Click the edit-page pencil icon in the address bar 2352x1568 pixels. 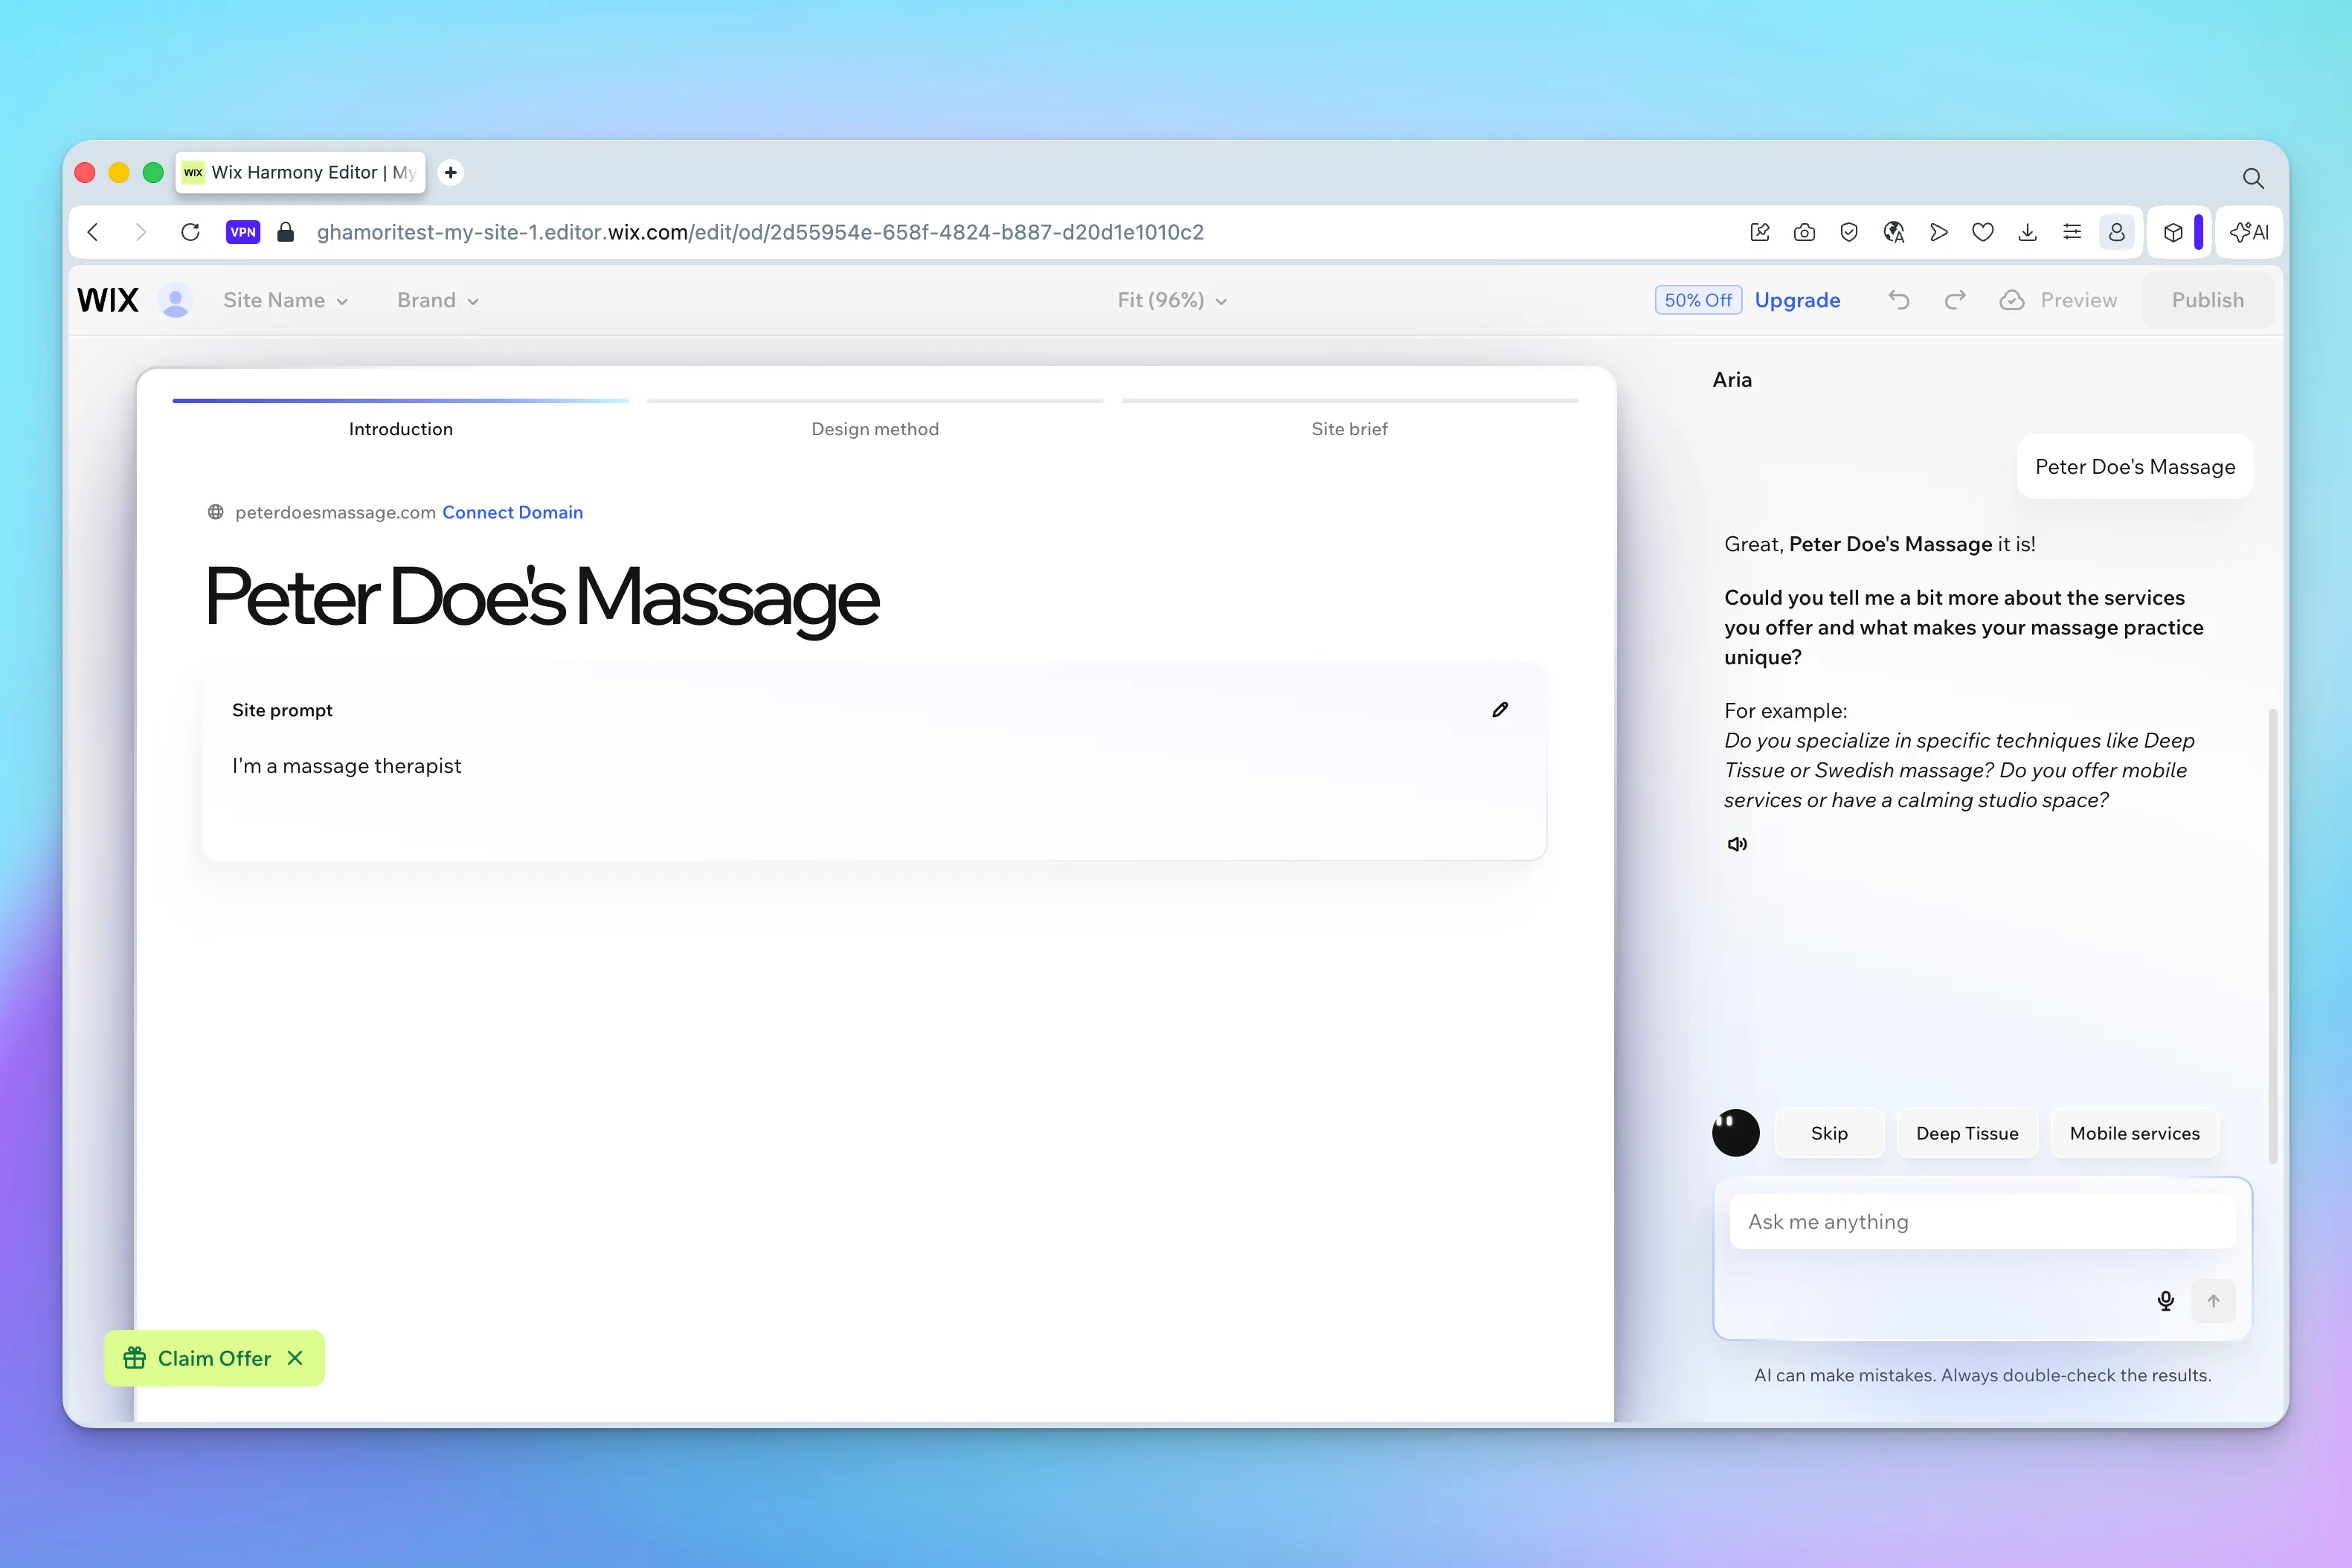pos(1760,232)
